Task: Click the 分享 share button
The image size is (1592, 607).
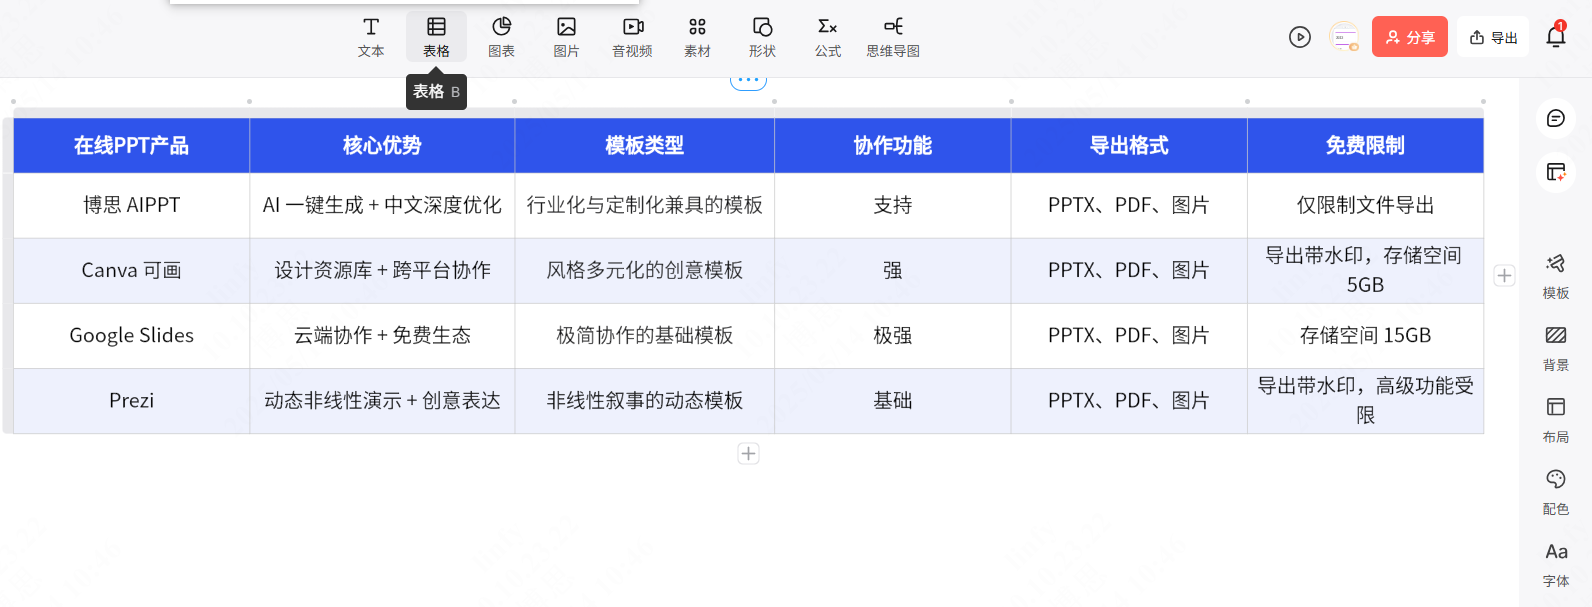Action: pyautogui.click(x=1410, y=37)
